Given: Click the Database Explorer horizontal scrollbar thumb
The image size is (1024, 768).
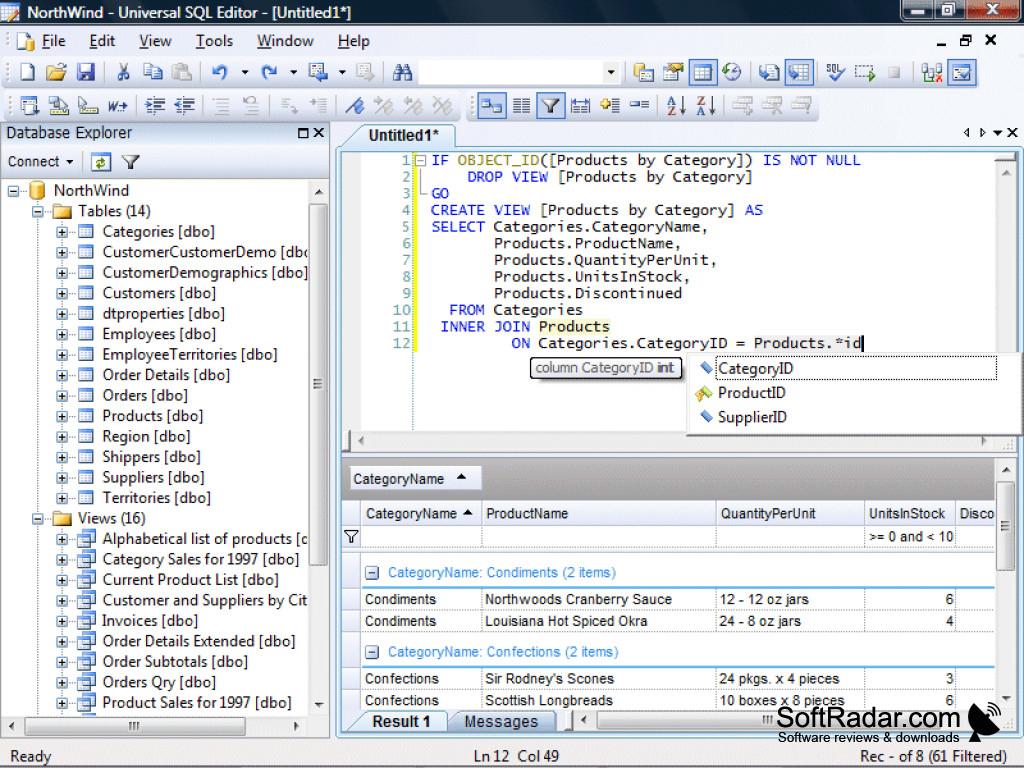Looking at the screenshot, I should pyautogui.click(x=135, y=726).
